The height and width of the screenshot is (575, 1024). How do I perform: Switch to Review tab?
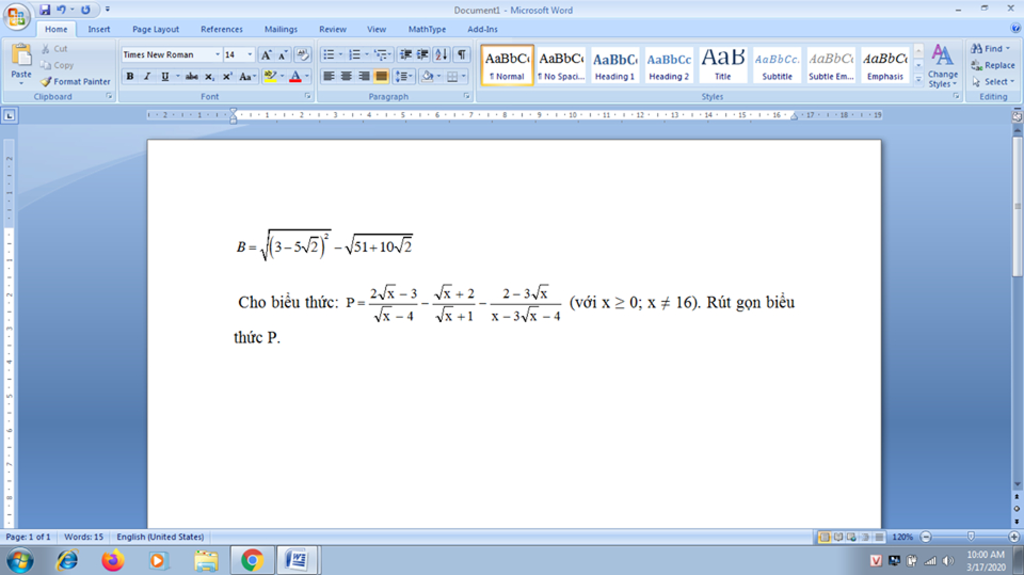[332, 29]
